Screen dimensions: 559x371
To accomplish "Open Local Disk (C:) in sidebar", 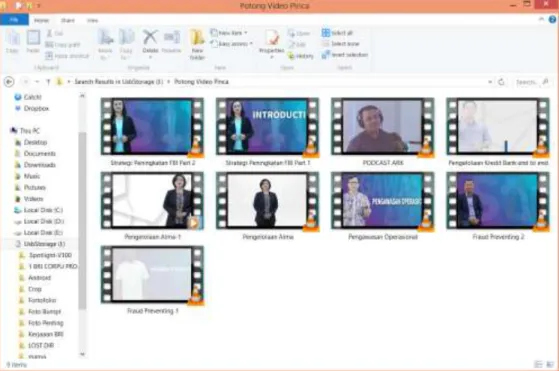I will coord(39,210).
